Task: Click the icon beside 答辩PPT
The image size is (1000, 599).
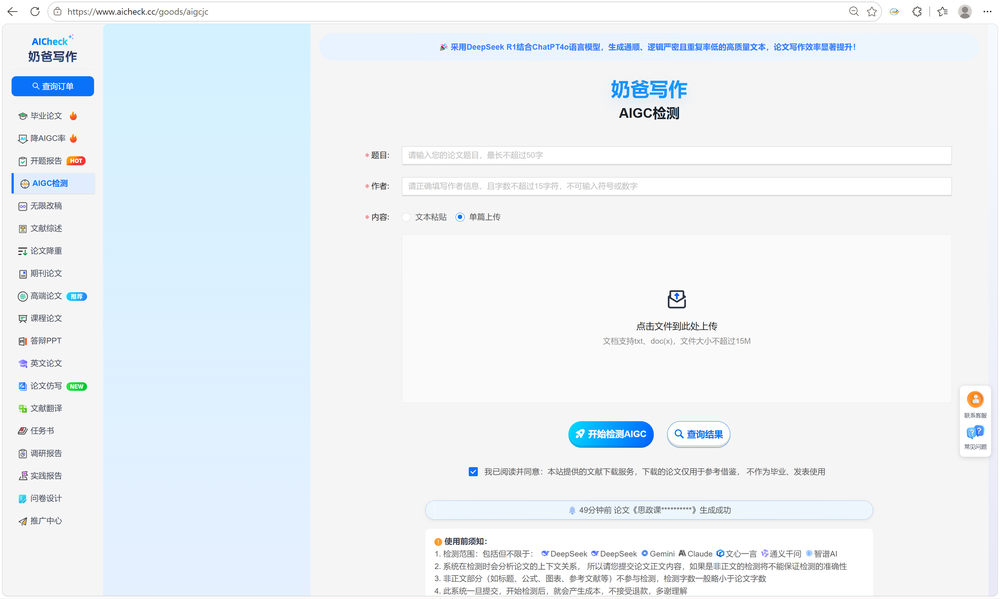Action: 23,341
